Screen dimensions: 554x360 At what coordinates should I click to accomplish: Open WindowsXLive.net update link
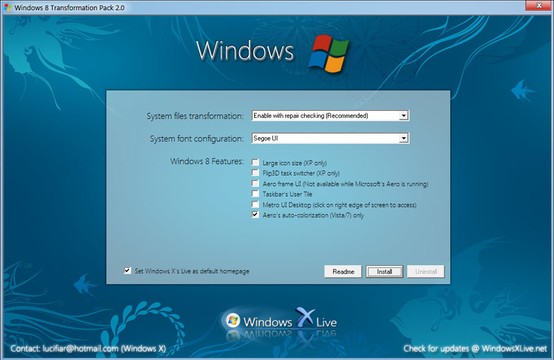[x=514, y=348]
